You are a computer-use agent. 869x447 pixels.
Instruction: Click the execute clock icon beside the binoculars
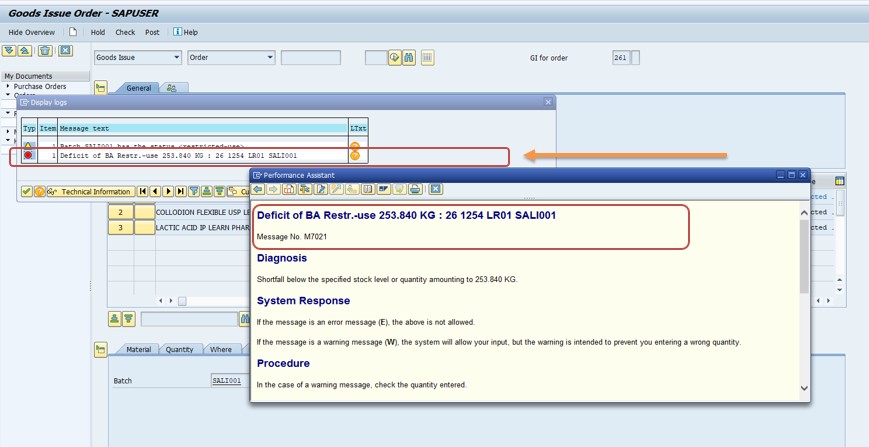[x=395, y=58]
